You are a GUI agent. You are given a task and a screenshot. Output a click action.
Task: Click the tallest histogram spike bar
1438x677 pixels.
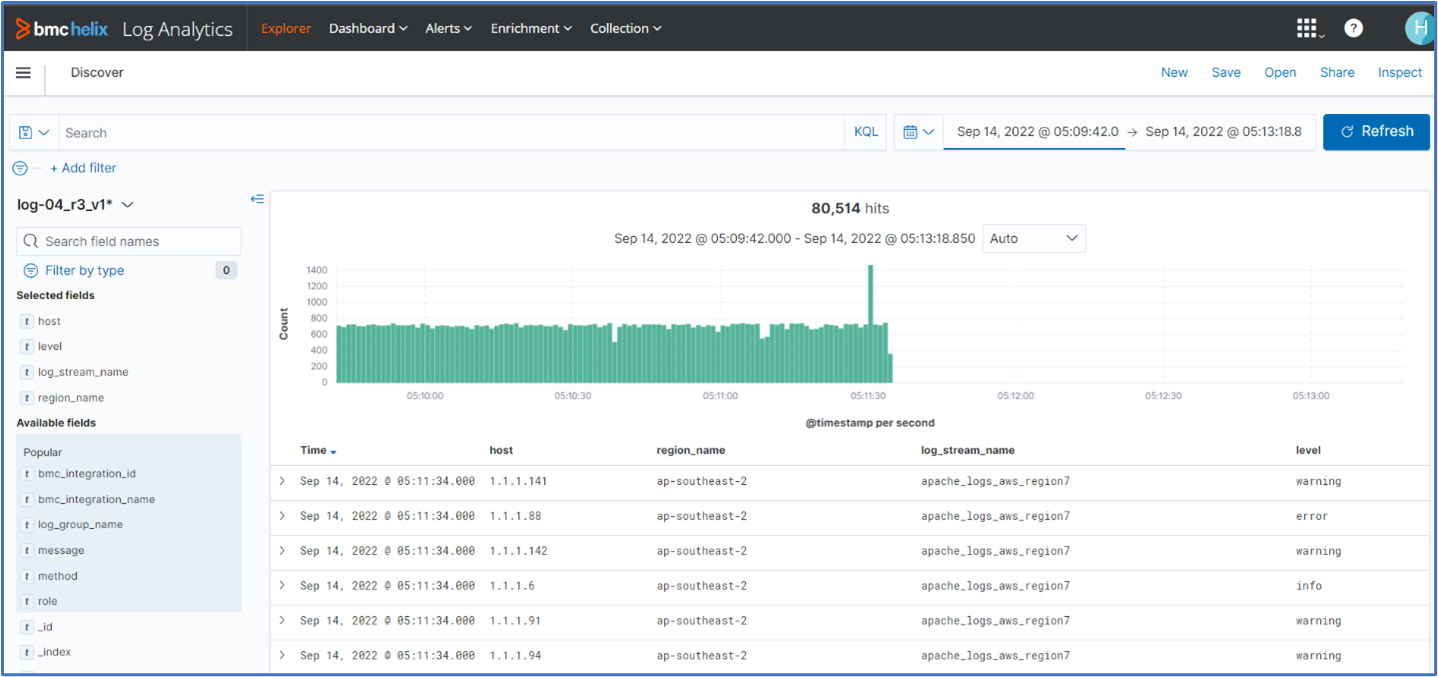[871, 323]
